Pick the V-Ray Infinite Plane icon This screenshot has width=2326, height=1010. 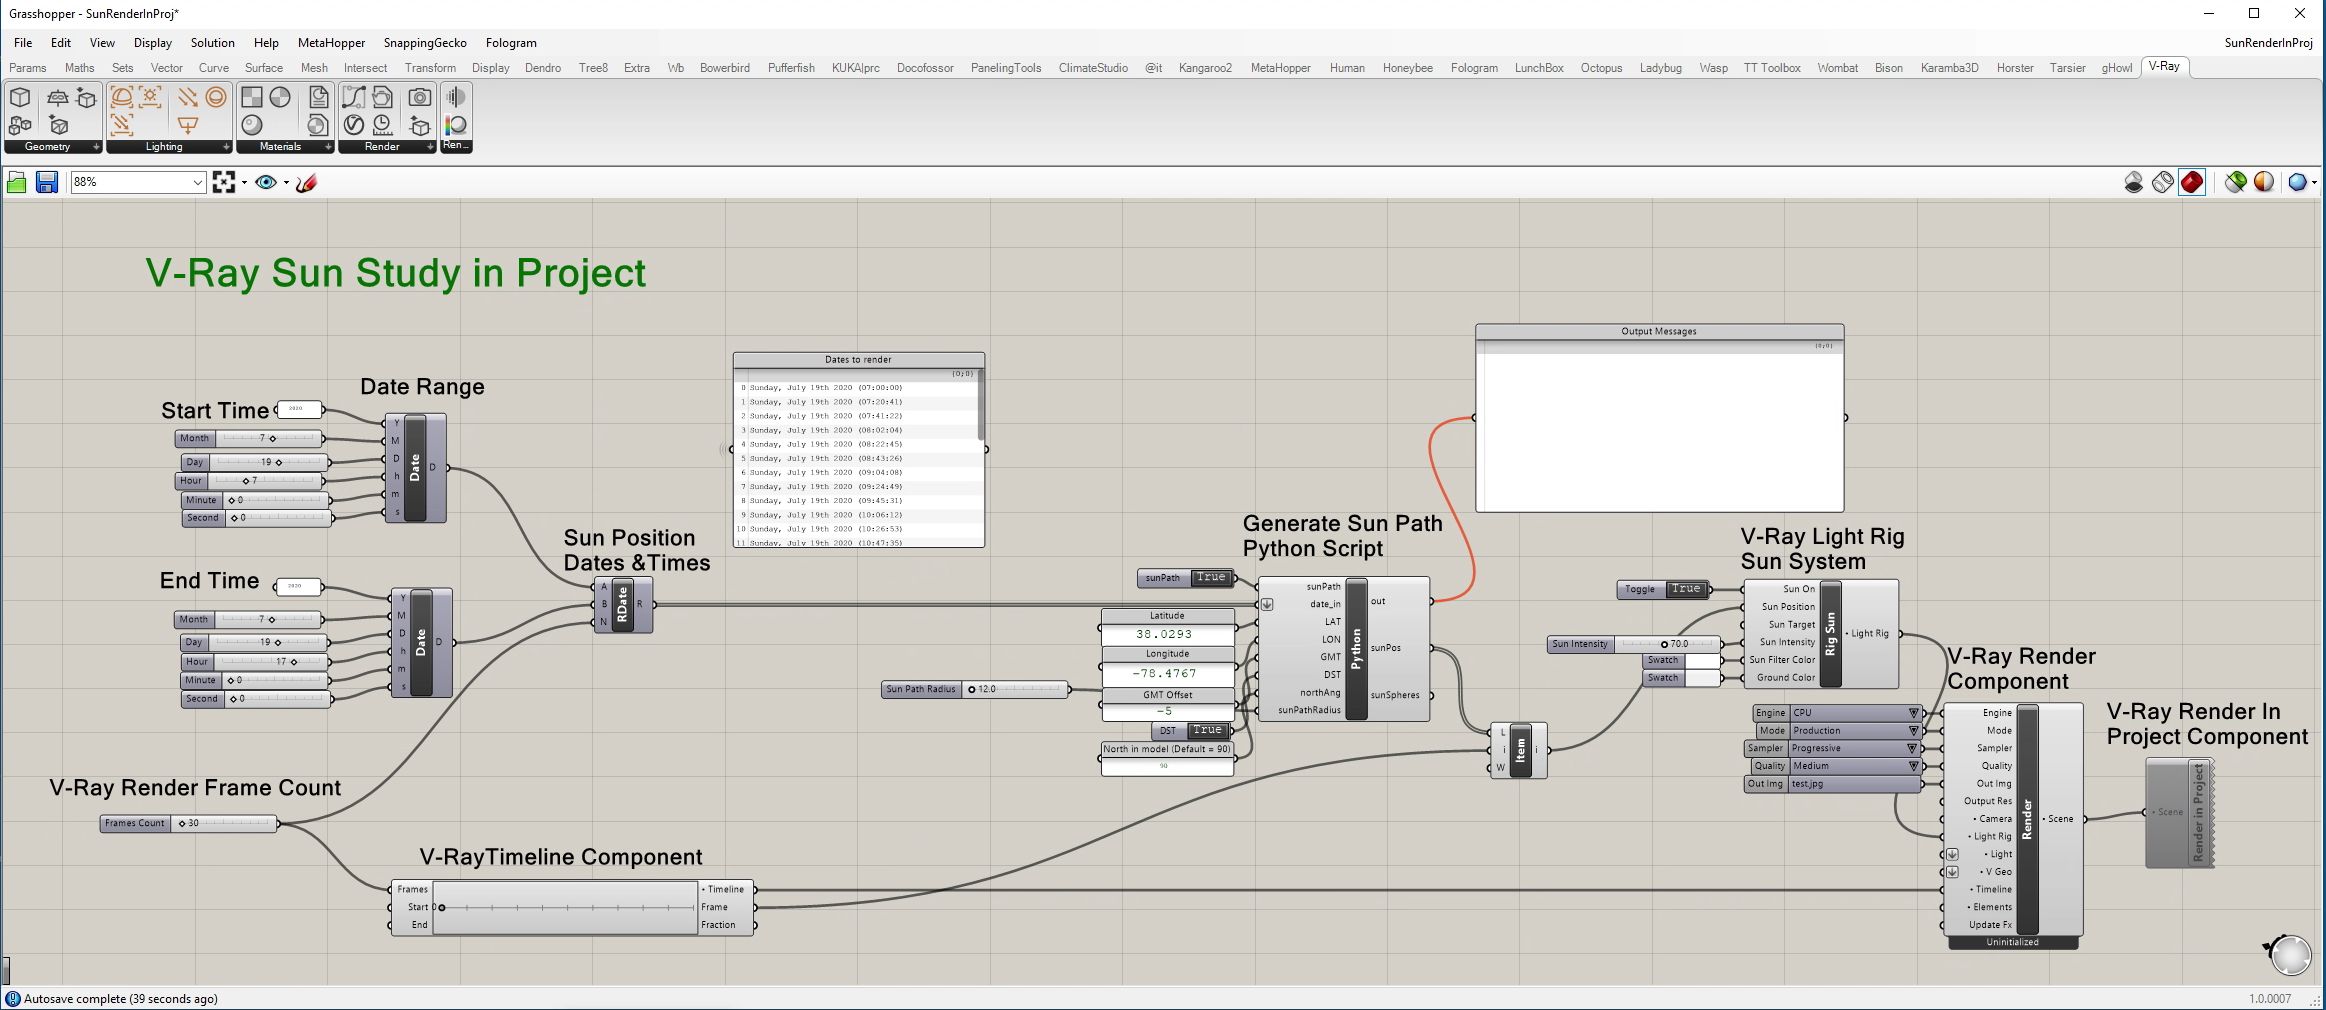coord(58,98)
